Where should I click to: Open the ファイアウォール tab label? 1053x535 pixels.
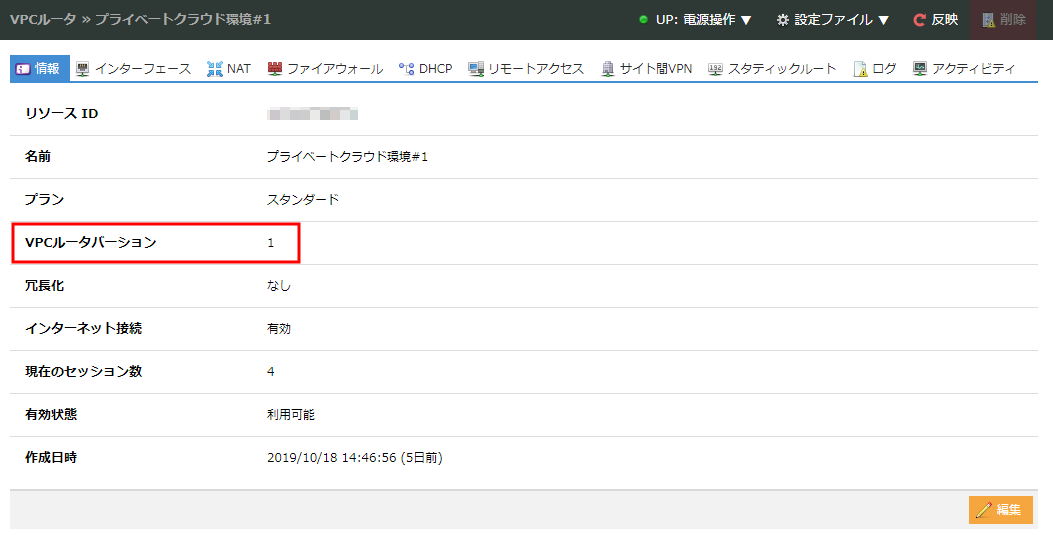tap(334, 69)
